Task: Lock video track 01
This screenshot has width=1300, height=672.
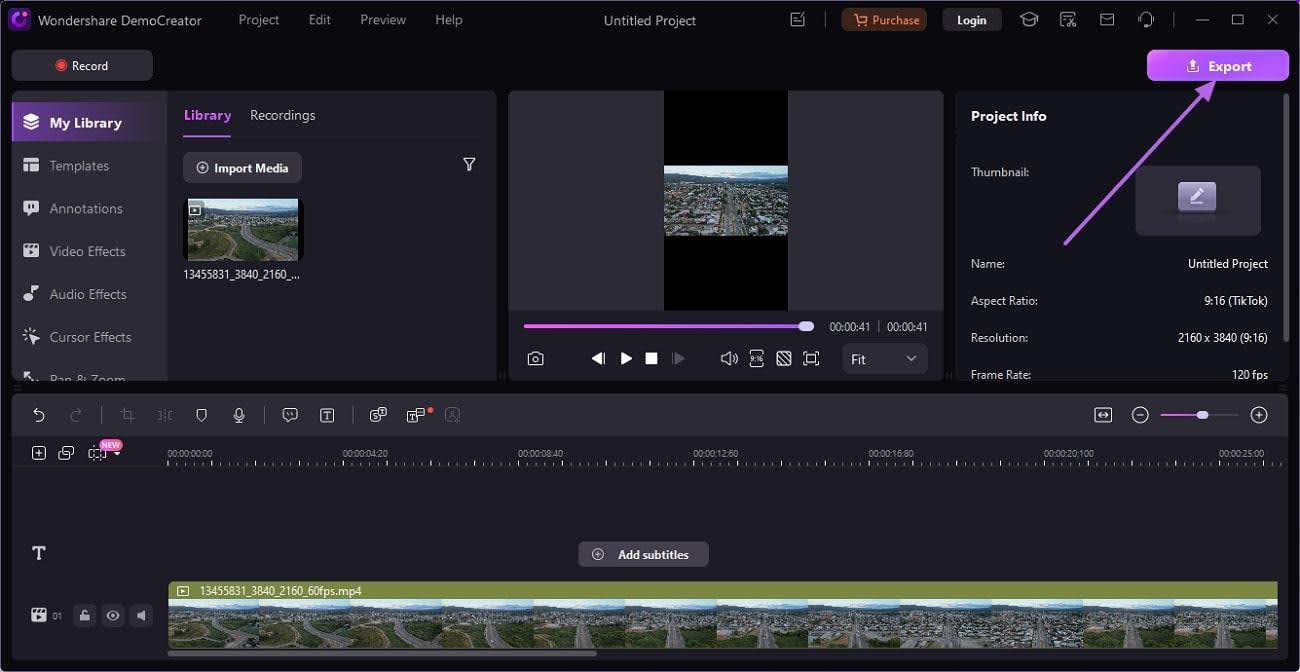Action: pos(85,616)
